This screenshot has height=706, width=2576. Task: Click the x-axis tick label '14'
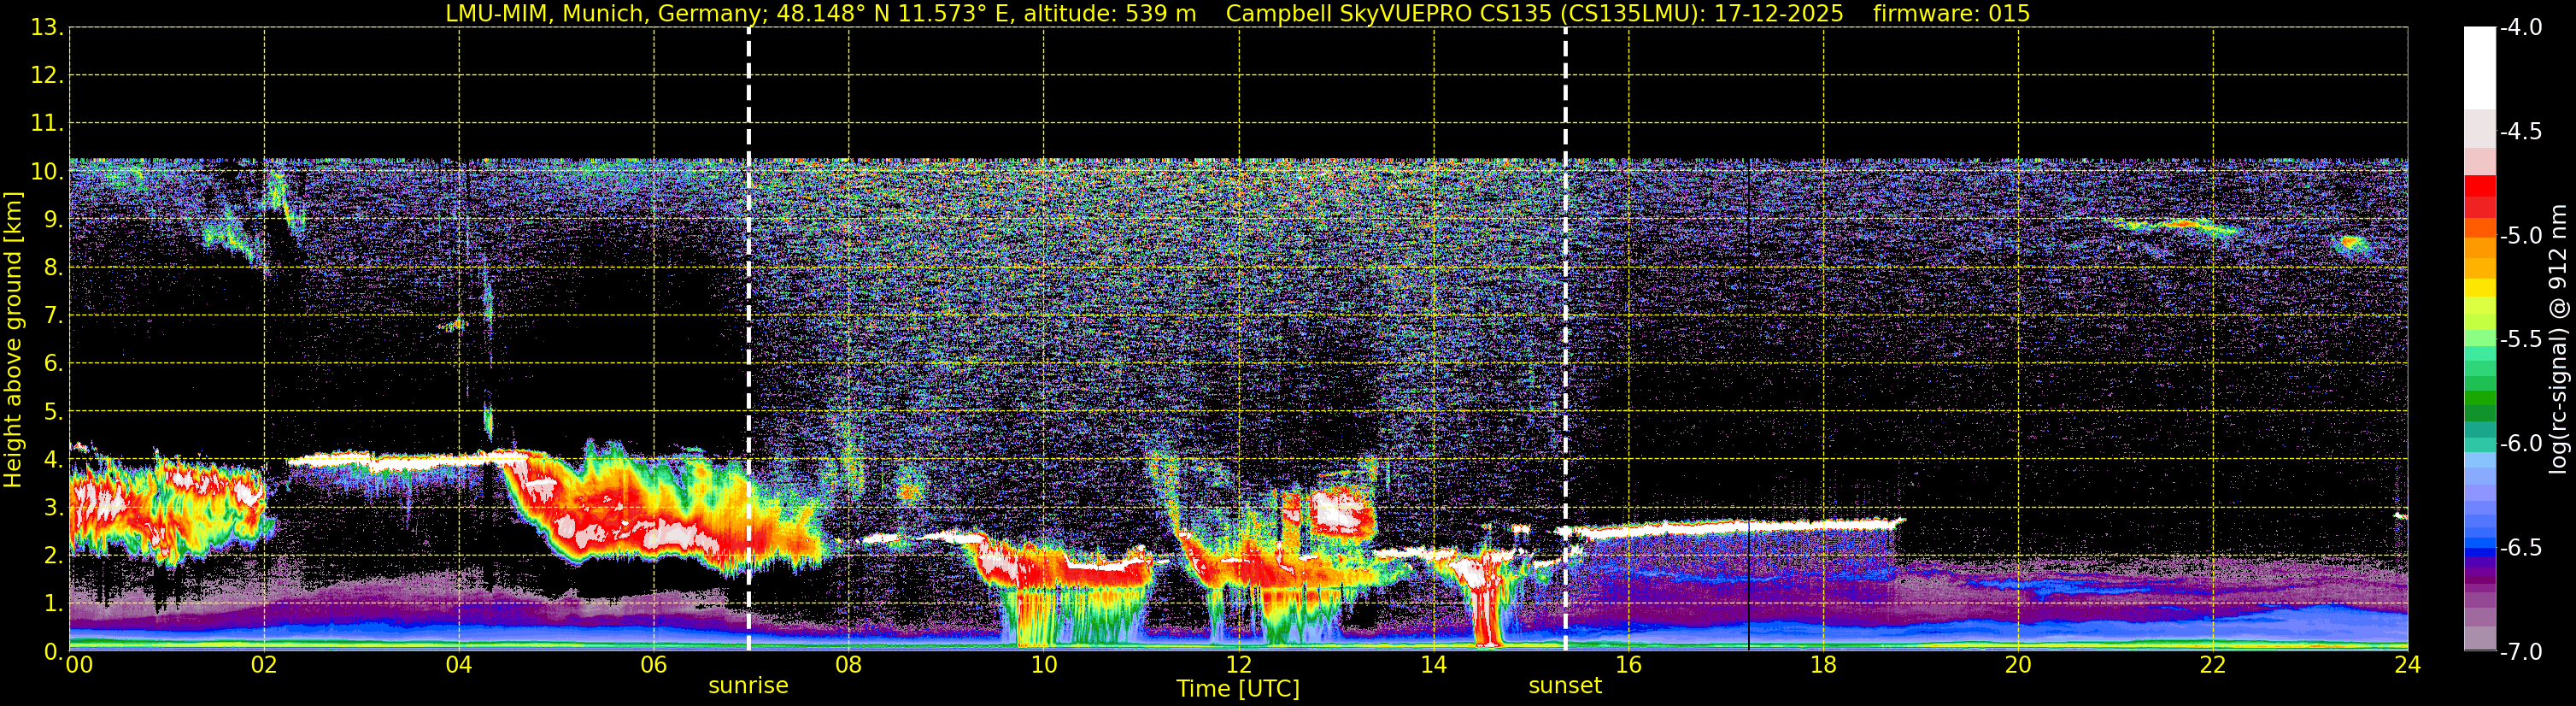[1434, 665]
